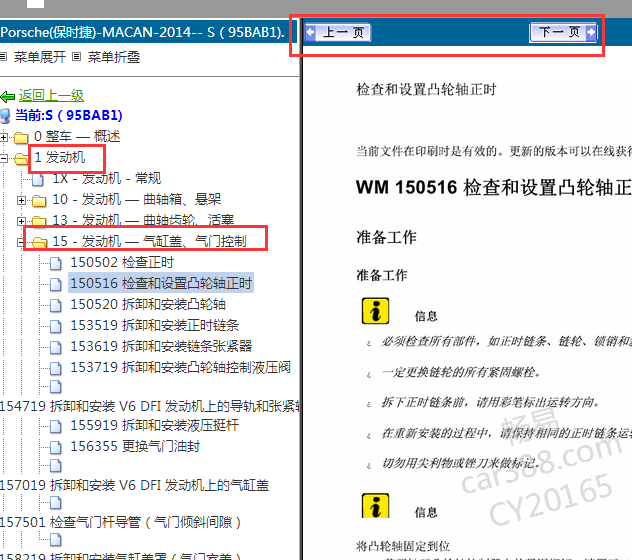Select 当前:S (95BAB1) node
632x560 pixels.
click(69, 115)
